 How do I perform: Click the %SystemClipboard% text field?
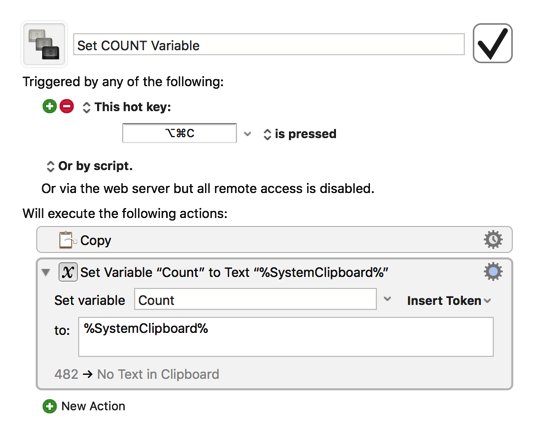pyautogui.click(x=286, y=337)
